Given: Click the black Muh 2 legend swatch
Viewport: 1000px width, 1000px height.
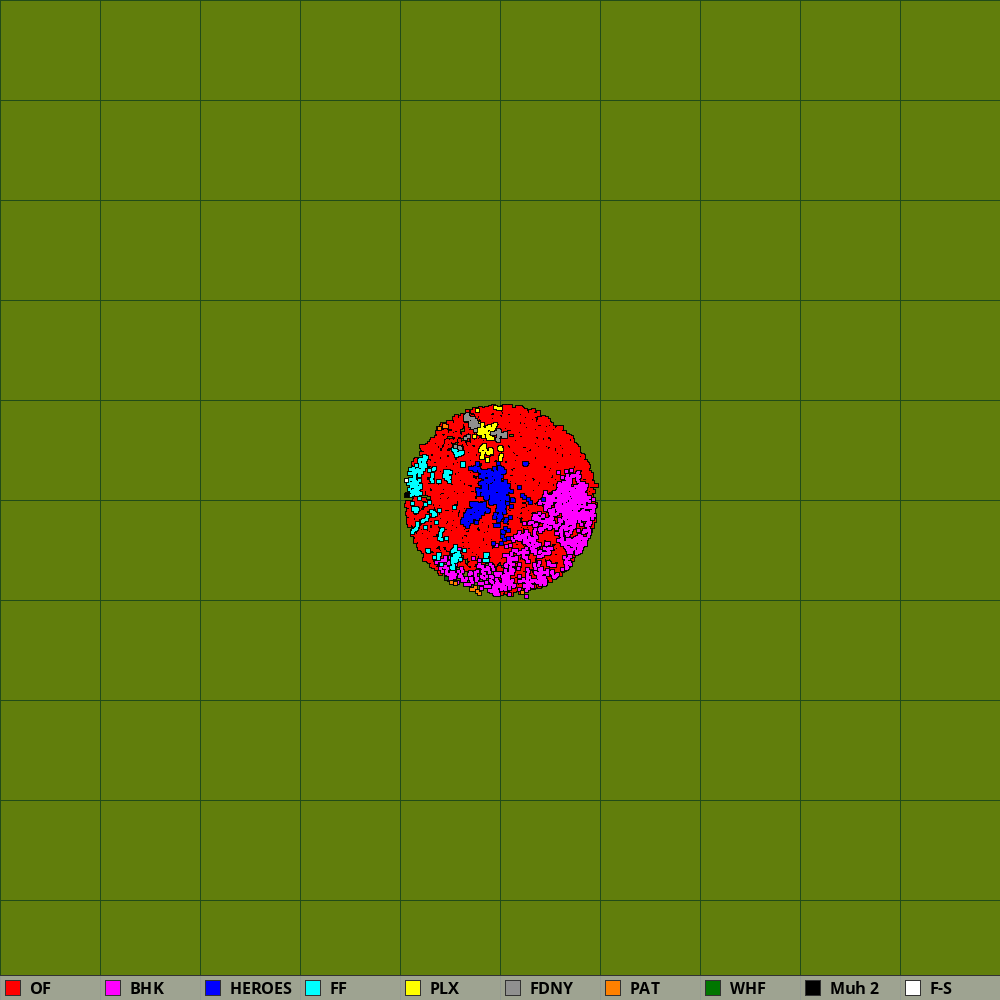Looking at the screenshot, I should 813,988.
